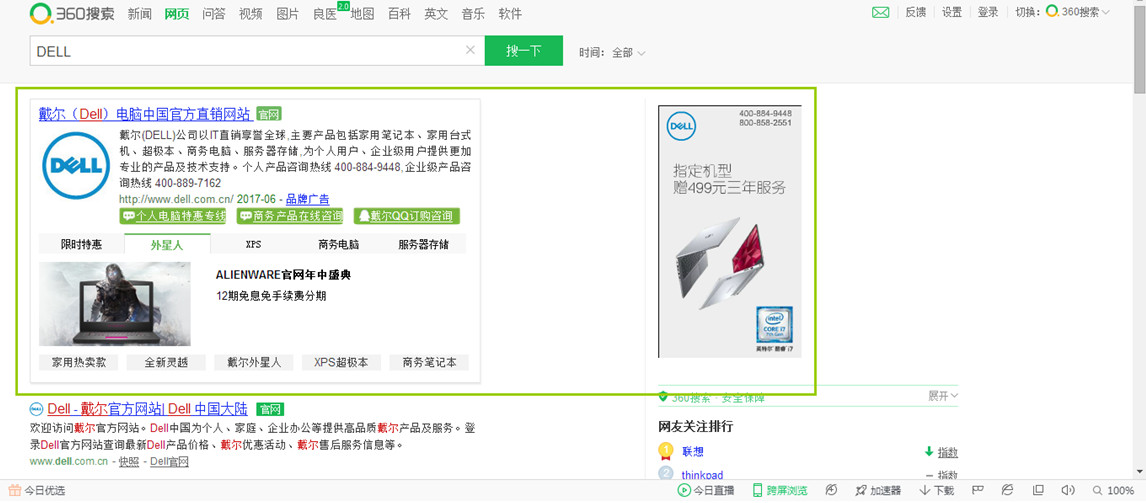Click the 戴尔外星人 button
This screenshot has width=1146, height=503.
tap(254, 363)
